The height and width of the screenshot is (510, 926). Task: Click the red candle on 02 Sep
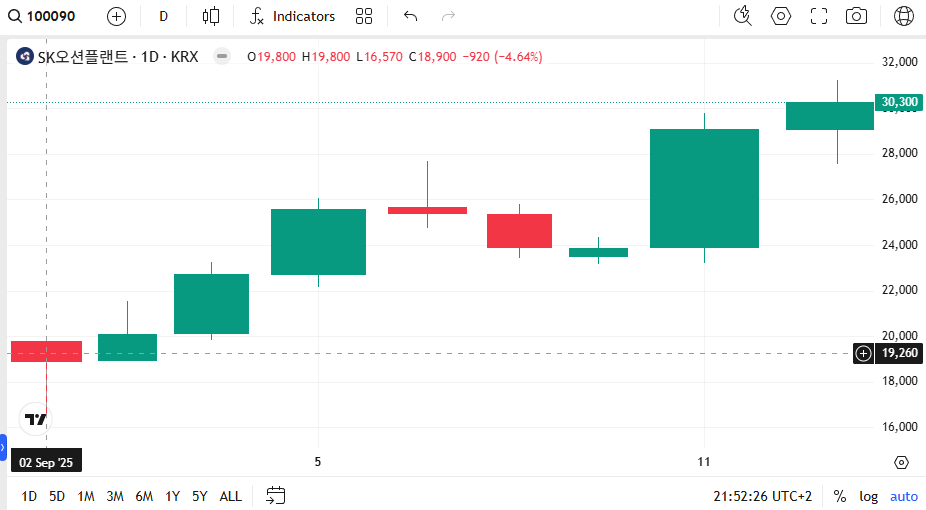click(x=47, y=351)
